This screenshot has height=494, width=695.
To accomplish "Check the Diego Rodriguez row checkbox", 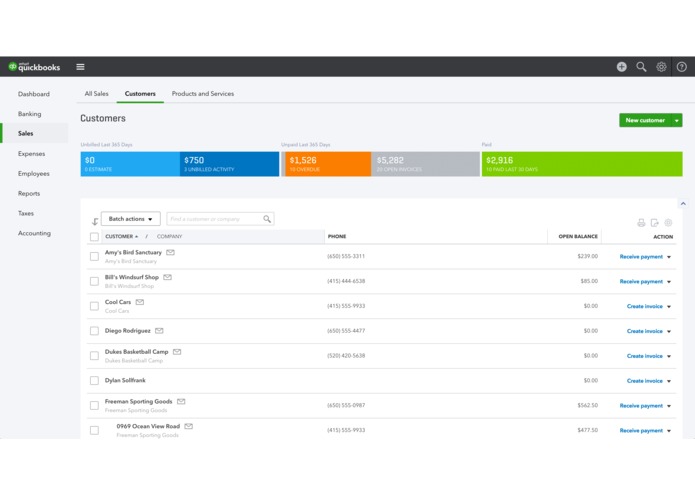I will (x=94, y=331).
